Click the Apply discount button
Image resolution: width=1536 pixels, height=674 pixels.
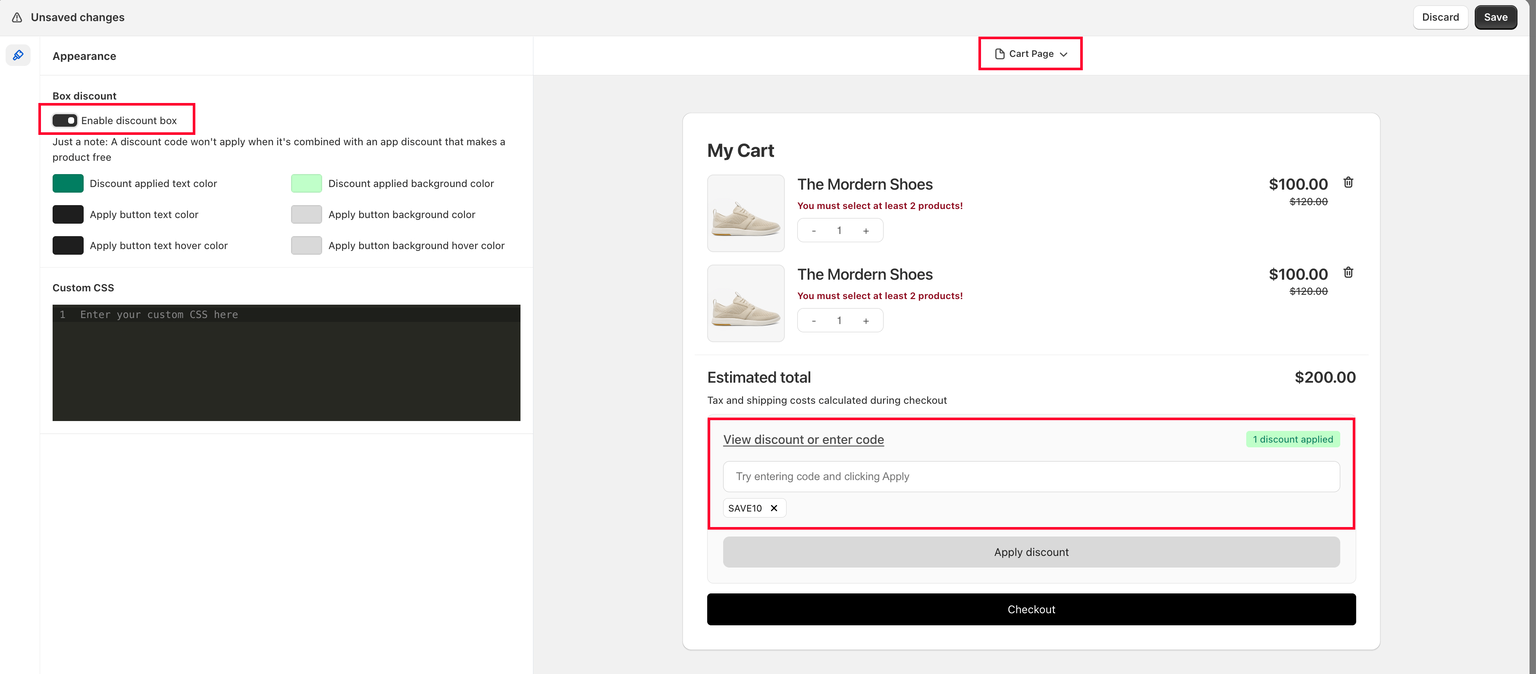1031,552
